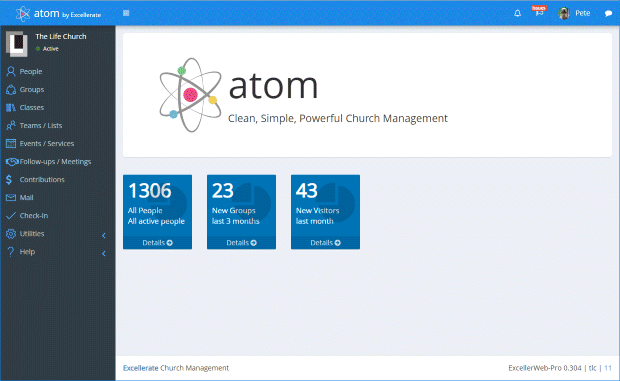Open the Issues flag icon
Screen dimensions: 620x381
pos(539,11)
